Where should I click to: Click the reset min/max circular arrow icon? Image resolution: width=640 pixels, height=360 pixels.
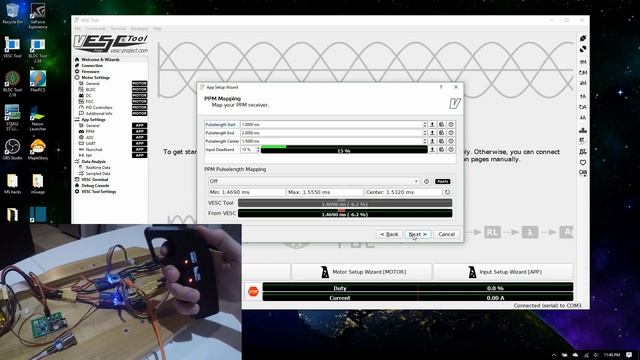[448, 192]
